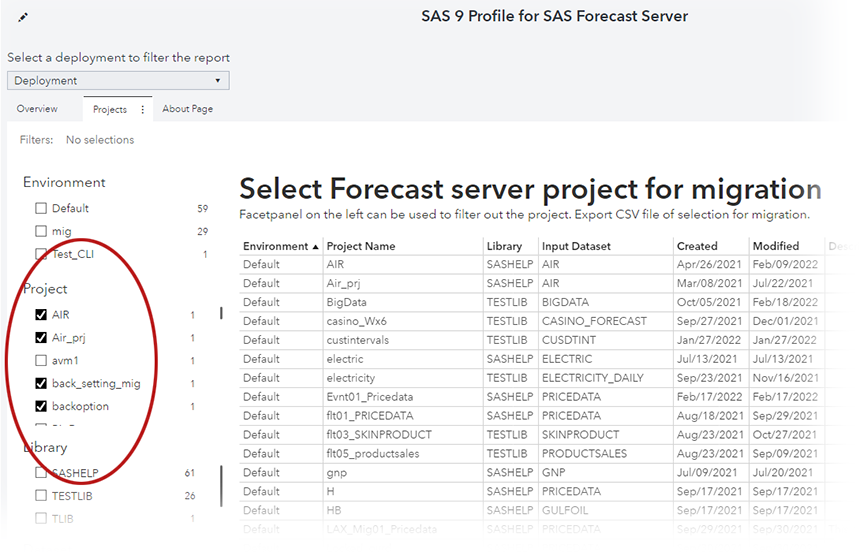
Task: Click the Project list scrollbar
Action: [x=221, y=313]
